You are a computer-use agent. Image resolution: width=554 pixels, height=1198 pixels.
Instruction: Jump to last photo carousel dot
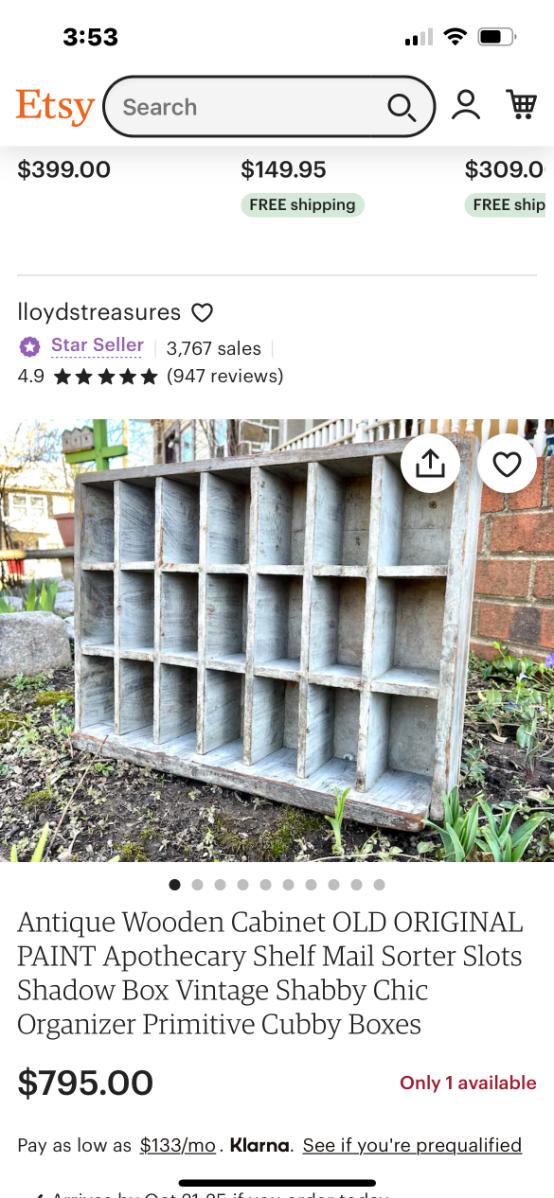point(379,885)
